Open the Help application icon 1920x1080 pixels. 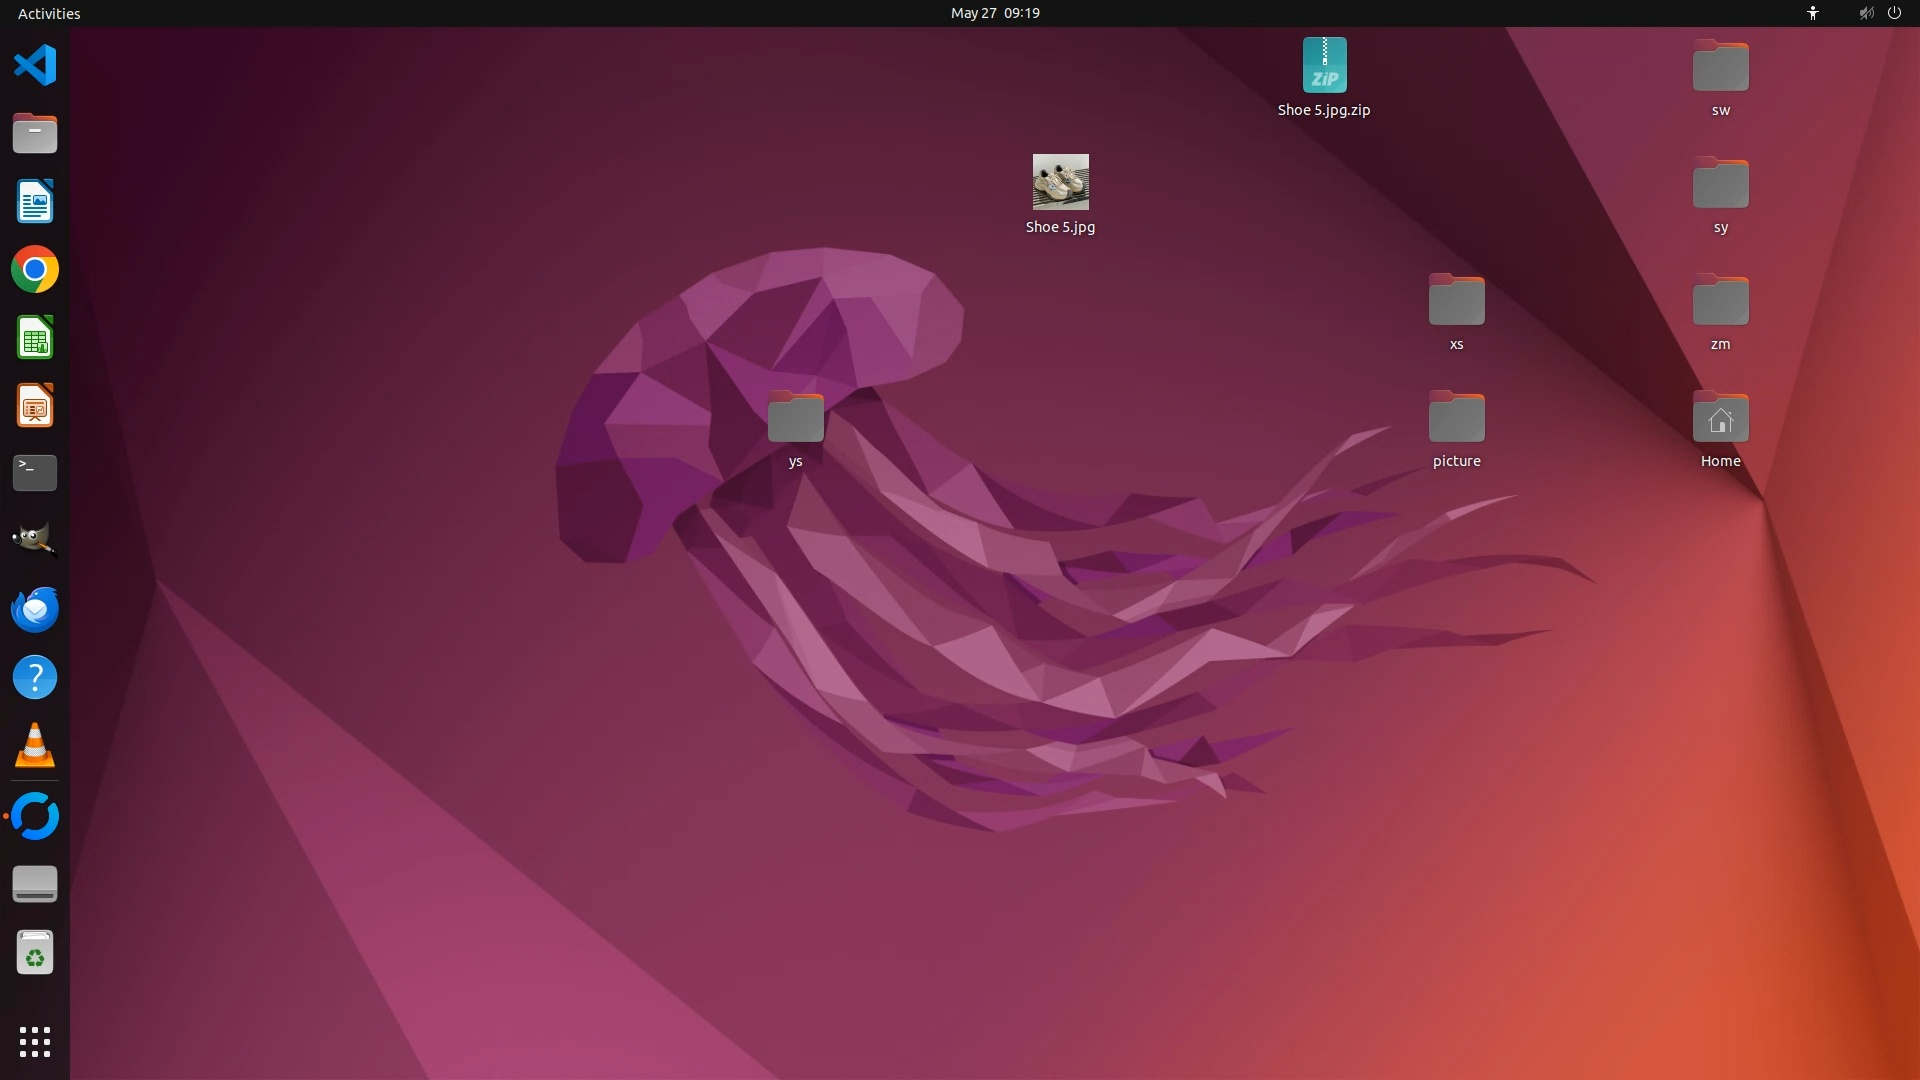[x=35, y=677]
